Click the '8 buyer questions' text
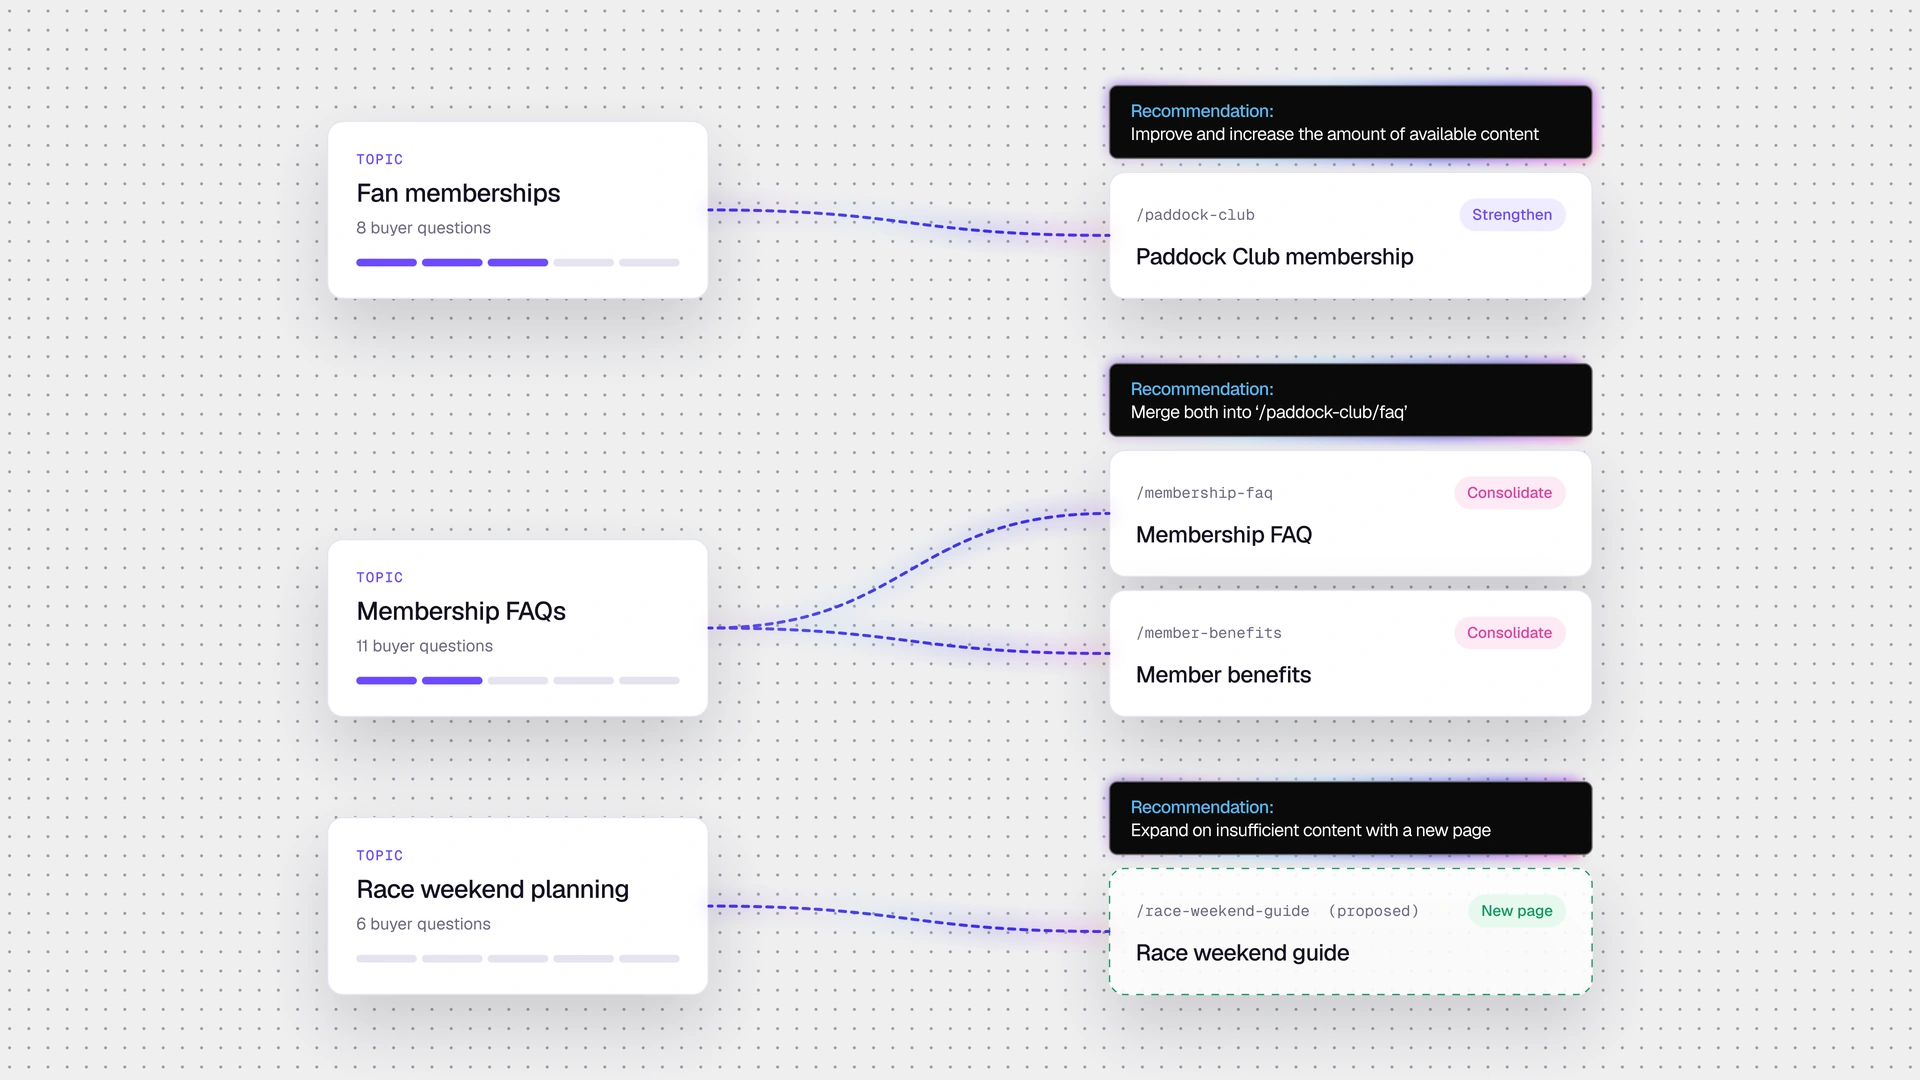This screenshot has height=1080, width=1920. click(x=423, y=228)
